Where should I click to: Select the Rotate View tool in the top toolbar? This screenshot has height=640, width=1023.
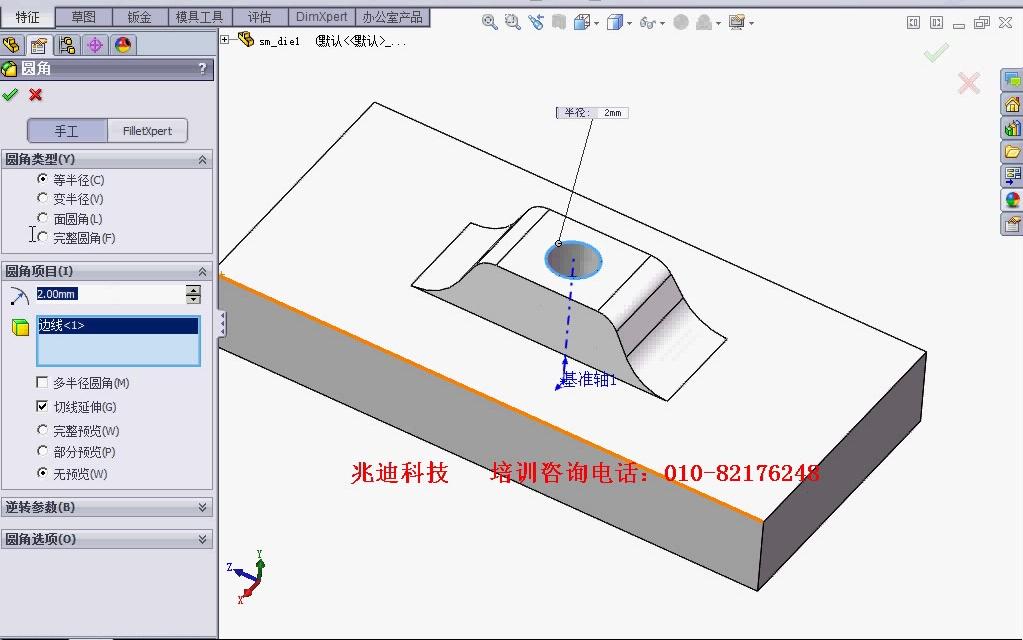536,21
